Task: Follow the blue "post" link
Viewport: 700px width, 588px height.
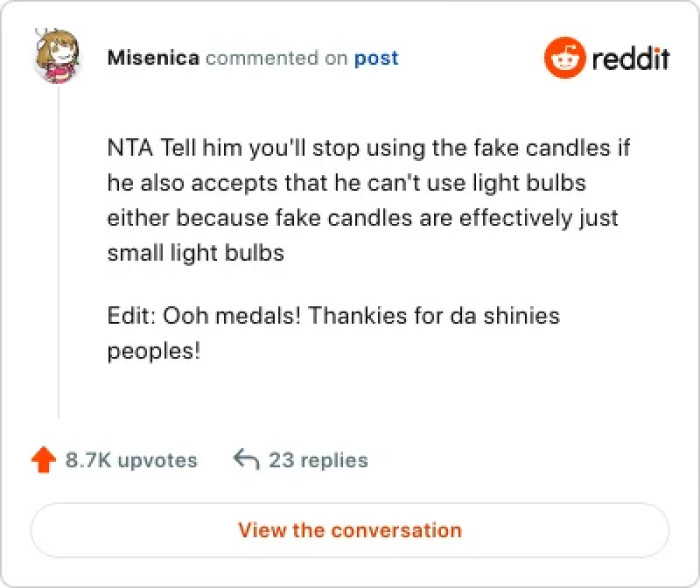Action: tap(376, 59)
